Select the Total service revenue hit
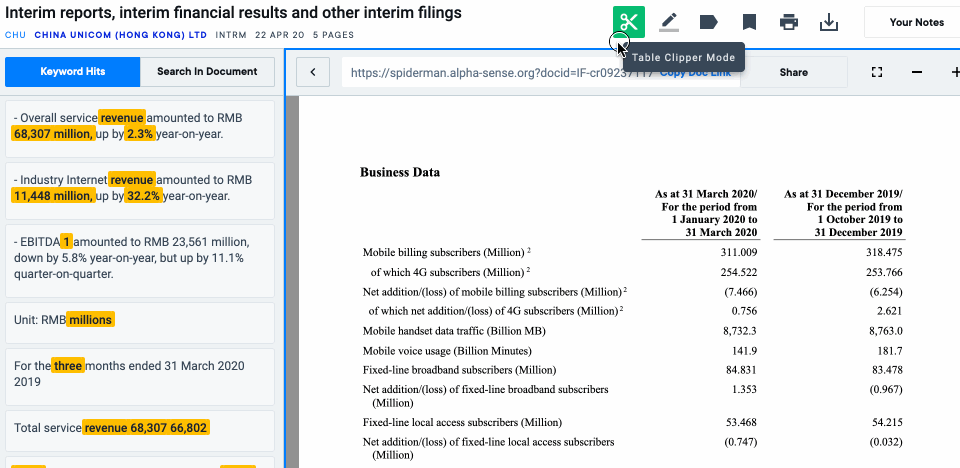 point(139,428)
